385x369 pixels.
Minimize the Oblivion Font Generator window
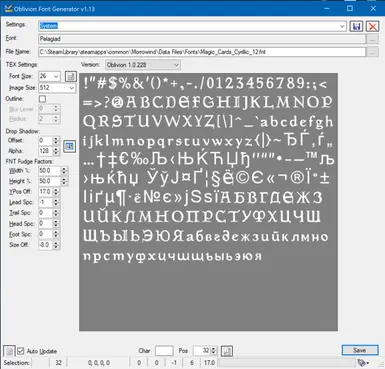328,8
